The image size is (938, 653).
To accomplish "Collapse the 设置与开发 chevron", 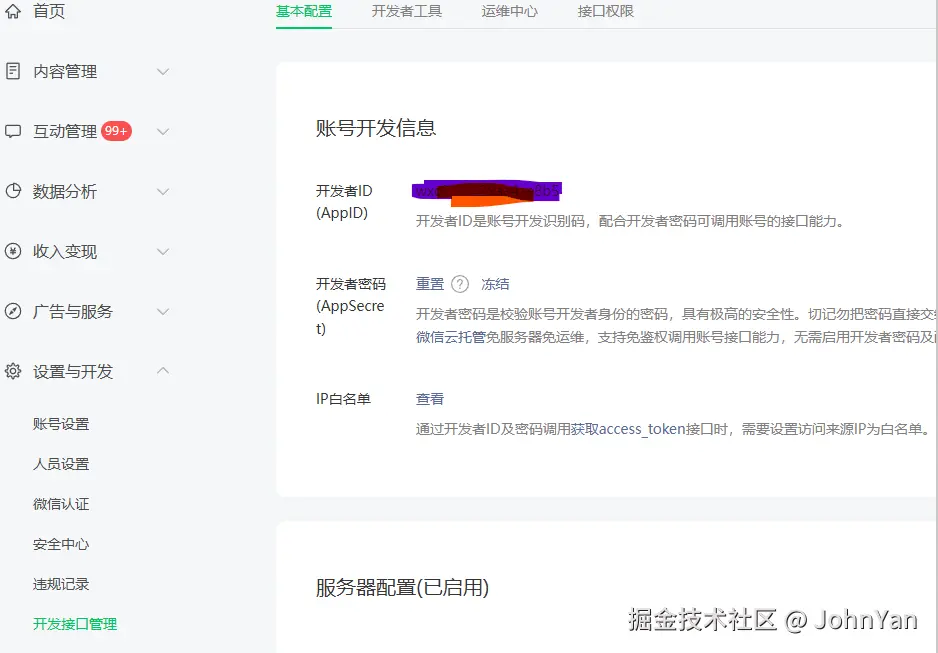I will pyautogui.click(x=163, y=371).
